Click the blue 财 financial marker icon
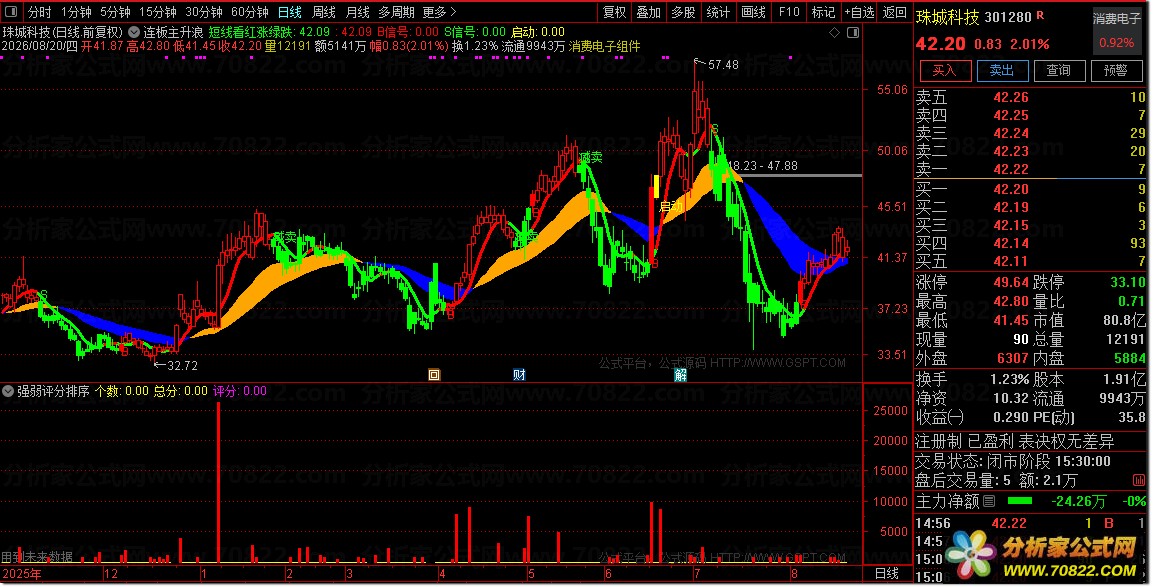 pos(519,375)
